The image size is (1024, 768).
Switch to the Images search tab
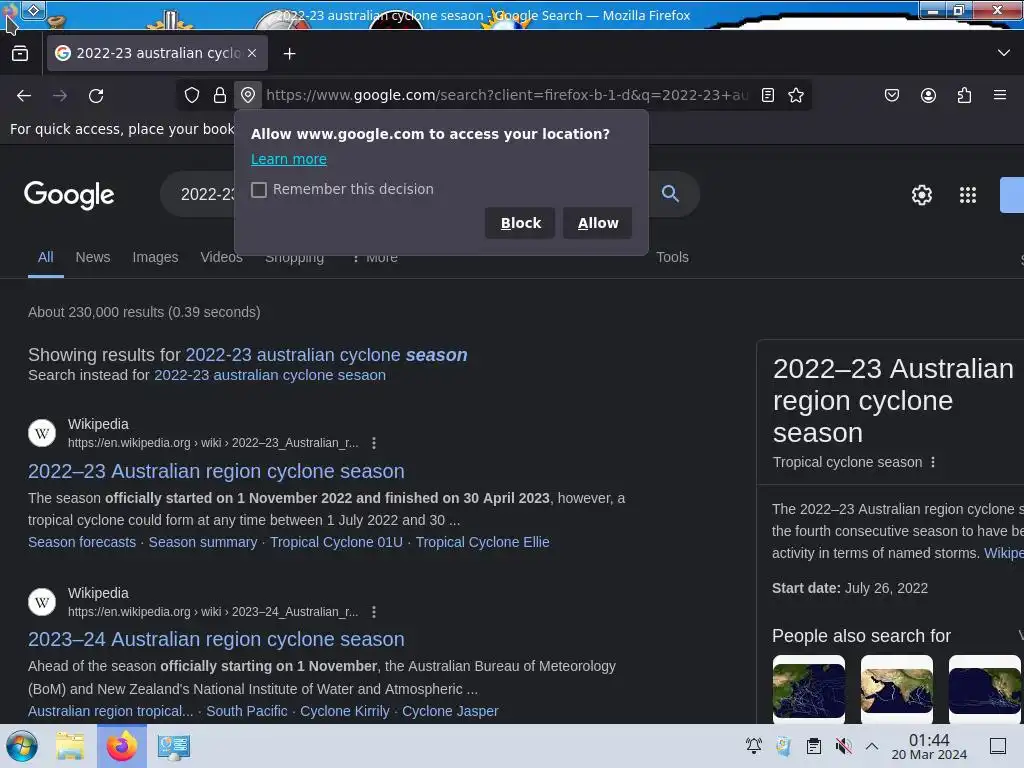pyautogui.click(x=155, y=257)
